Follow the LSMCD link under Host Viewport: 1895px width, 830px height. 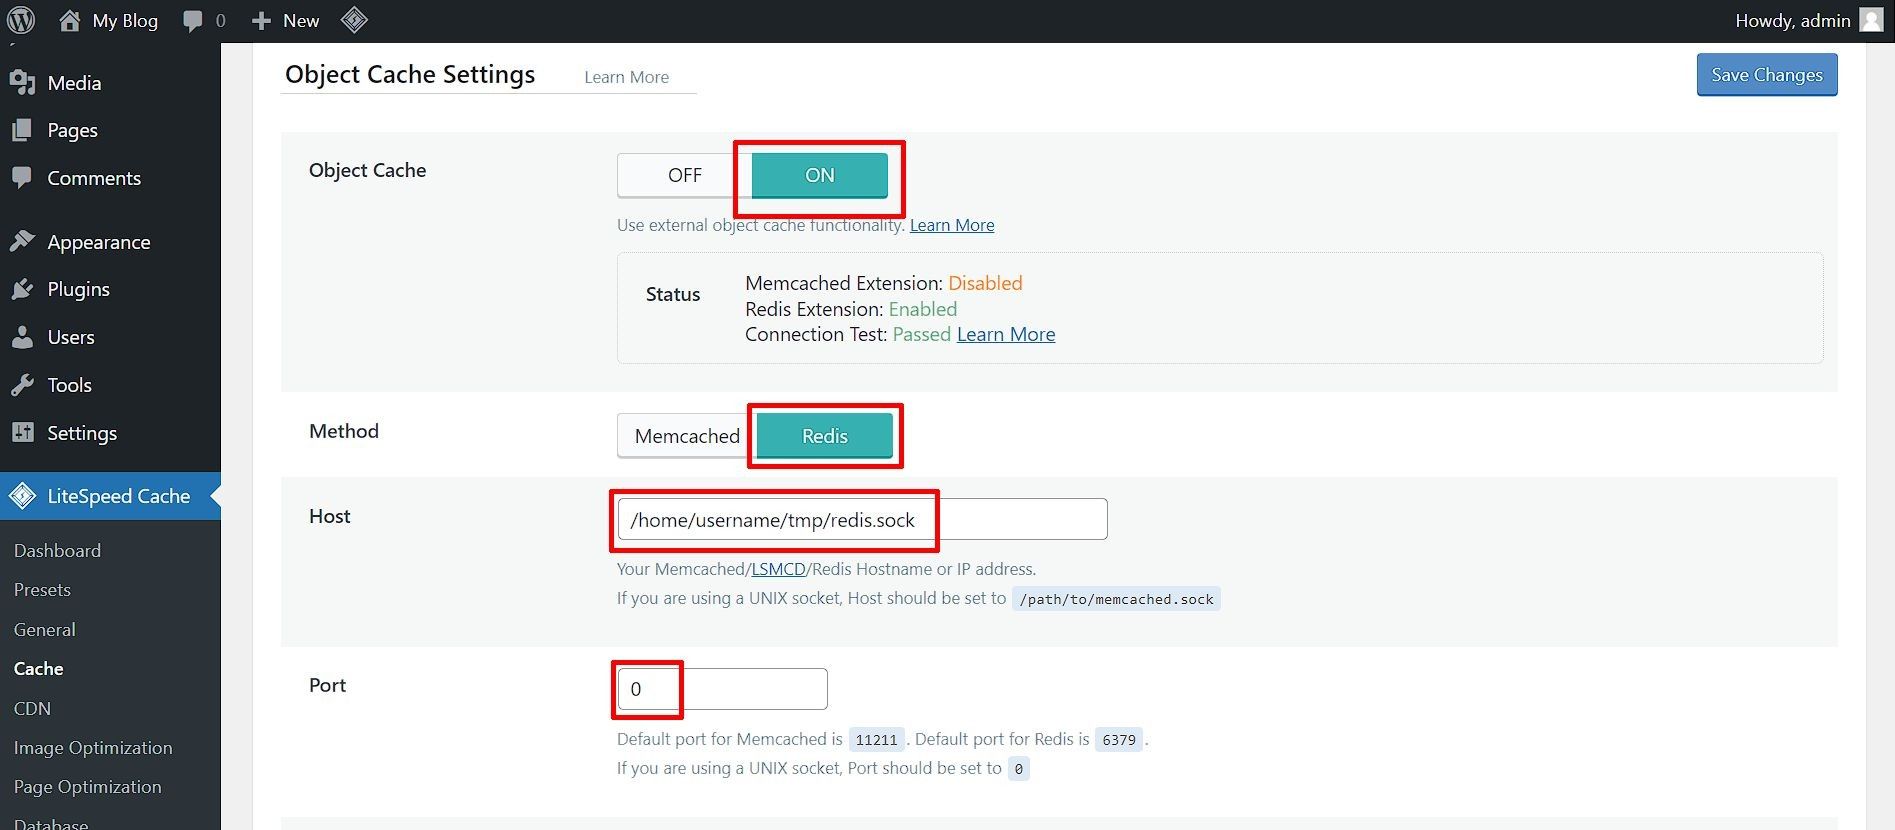point(778,569)
